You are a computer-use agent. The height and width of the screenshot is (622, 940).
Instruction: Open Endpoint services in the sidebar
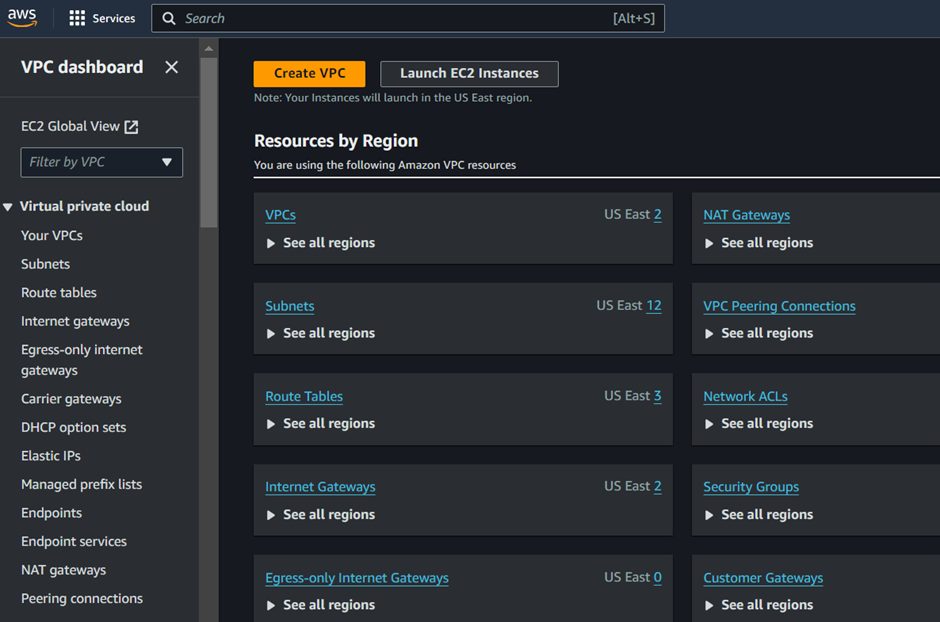74,542
